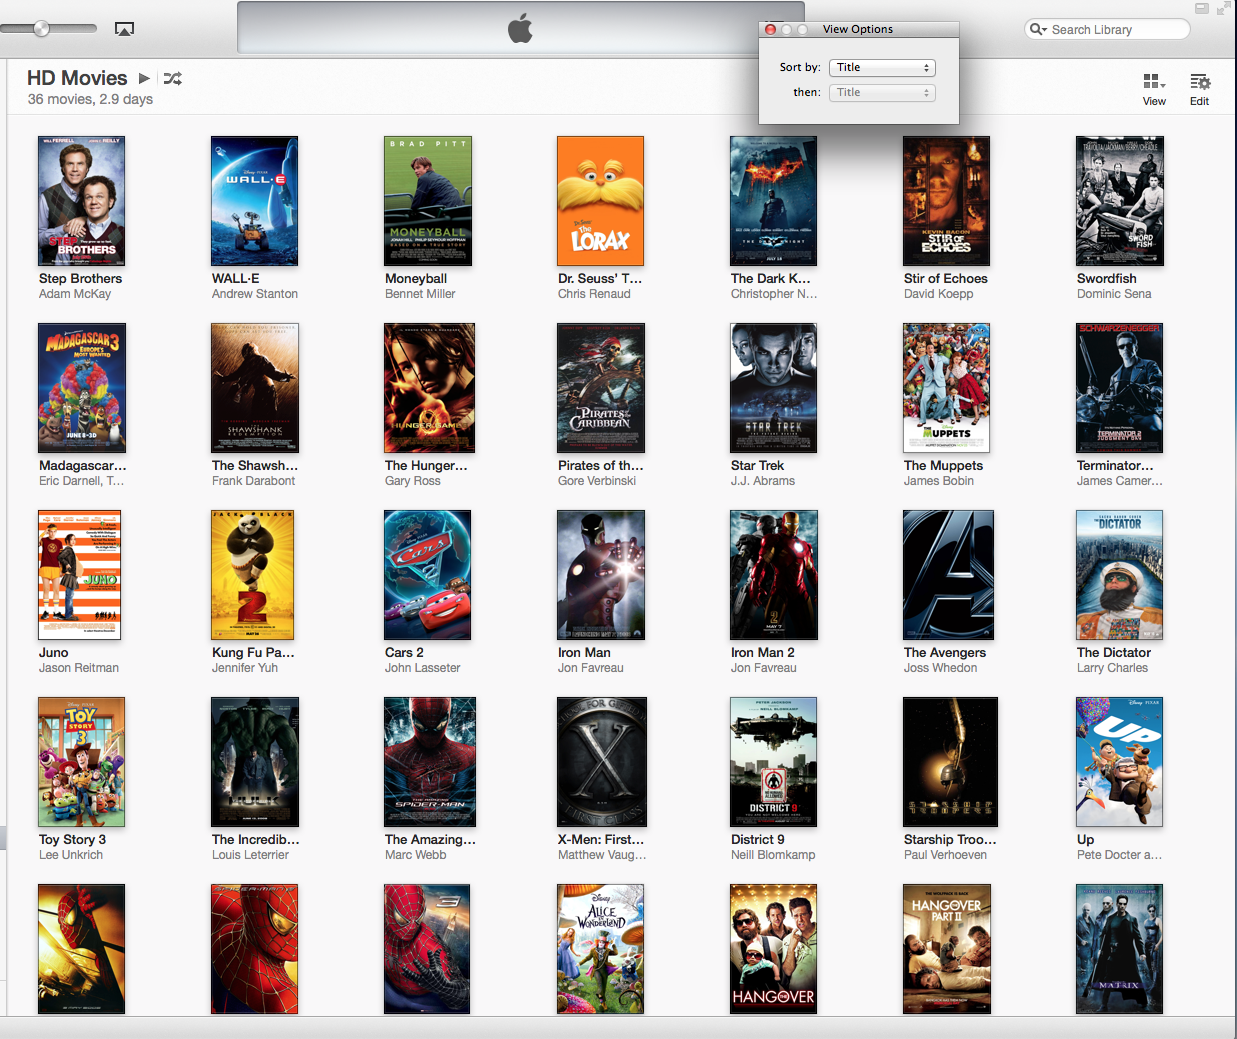The image size is (1237, 1039).
Task: Open the 'then' Title dropdown
Action: (x=882, y=92)
